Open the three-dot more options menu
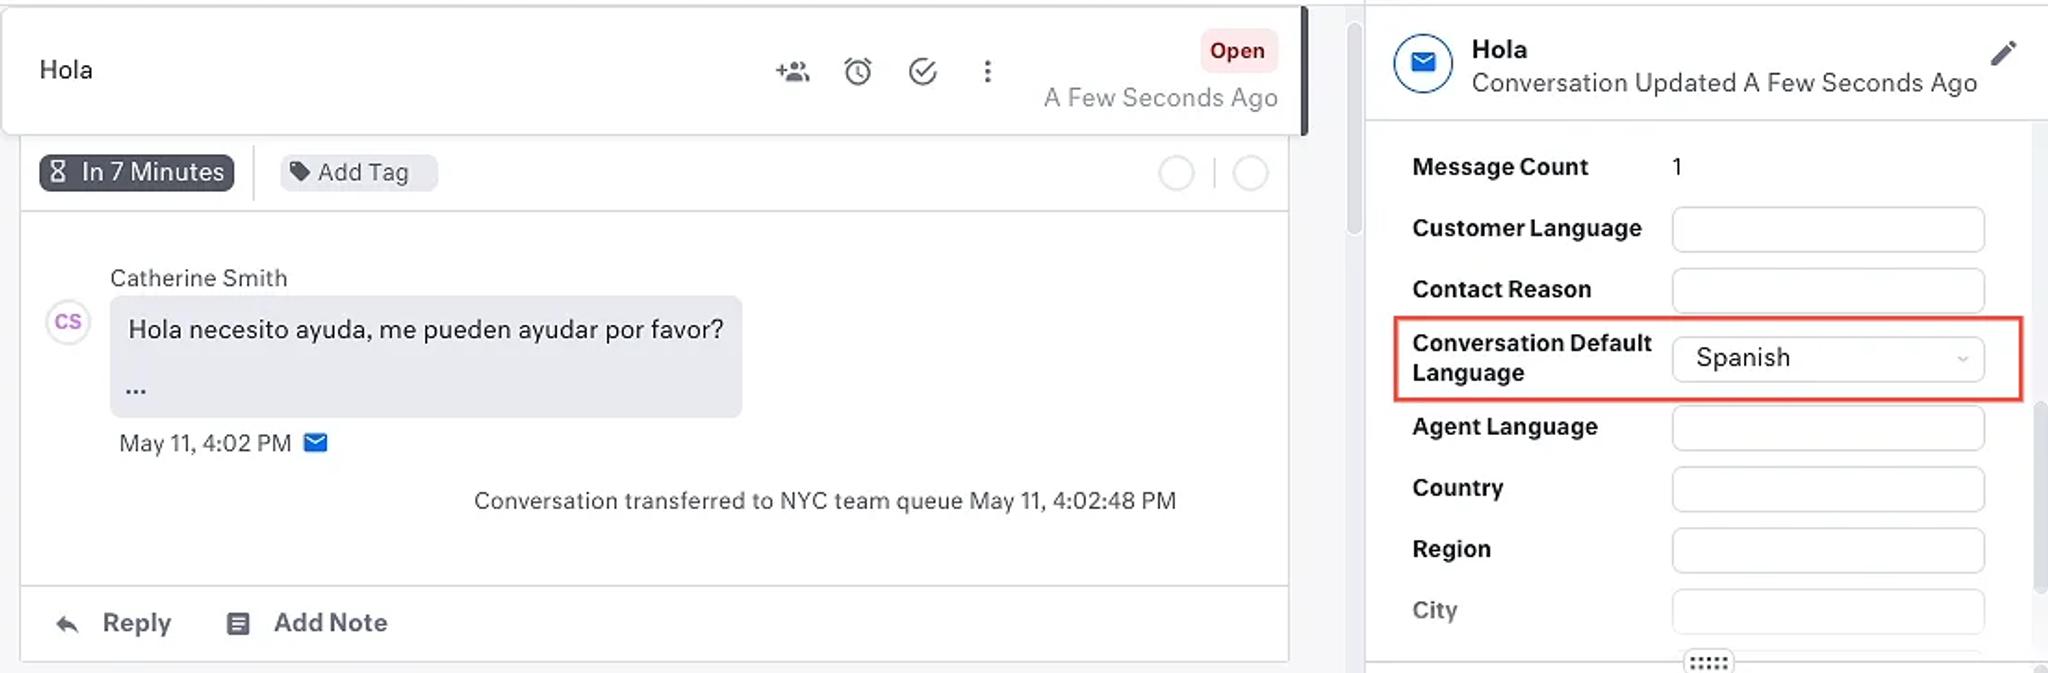Screen dimensions: 2048x673 987,71
